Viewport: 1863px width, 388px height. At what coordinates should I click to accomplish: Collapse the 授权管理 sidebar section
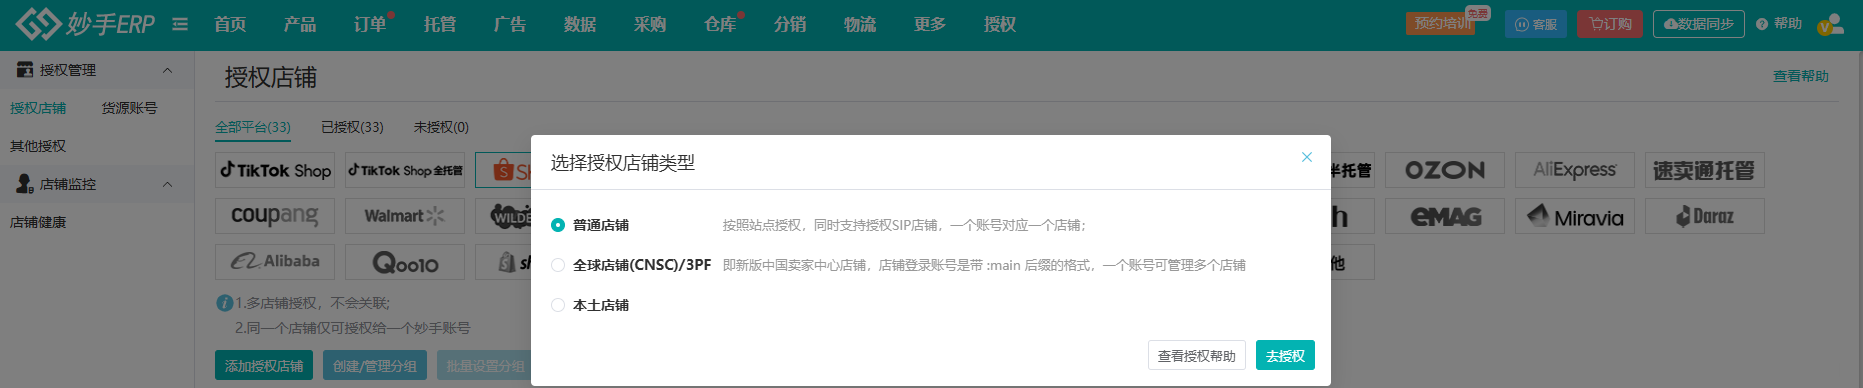[x=167, y=70]
